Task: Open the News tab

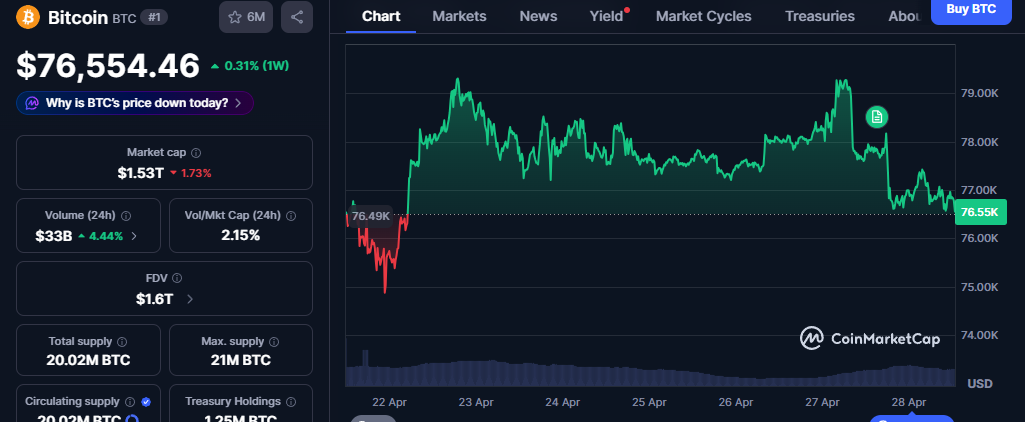Action: point(538,16)
